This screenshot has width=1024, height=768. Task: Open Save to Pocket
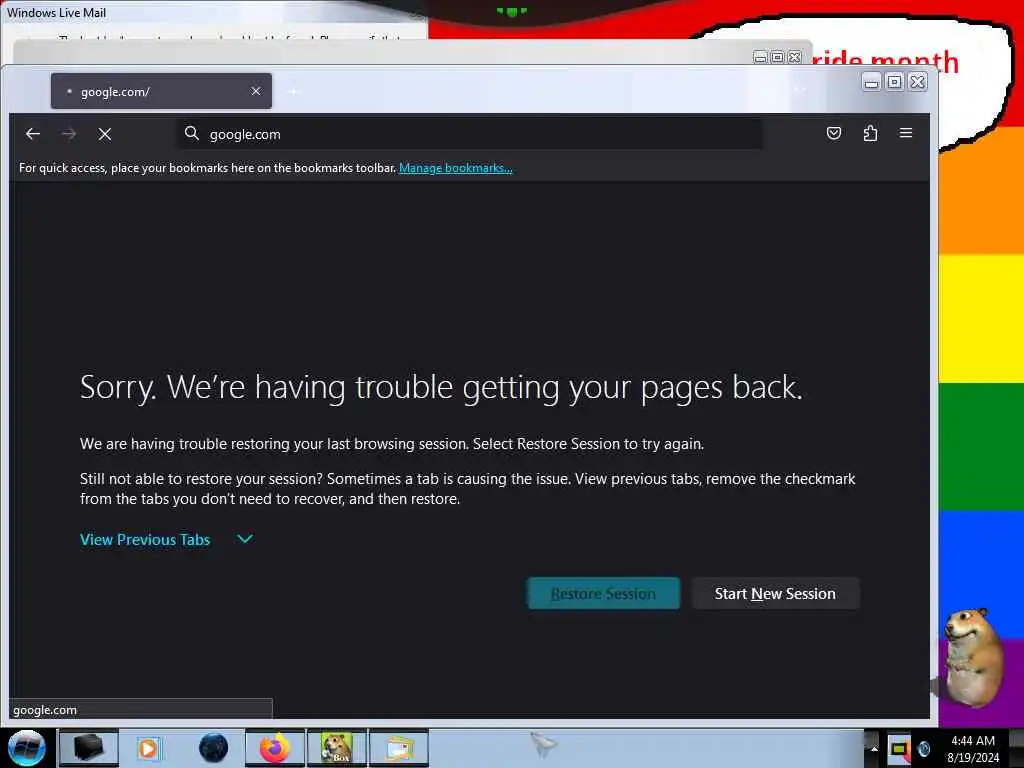(834, 133)
